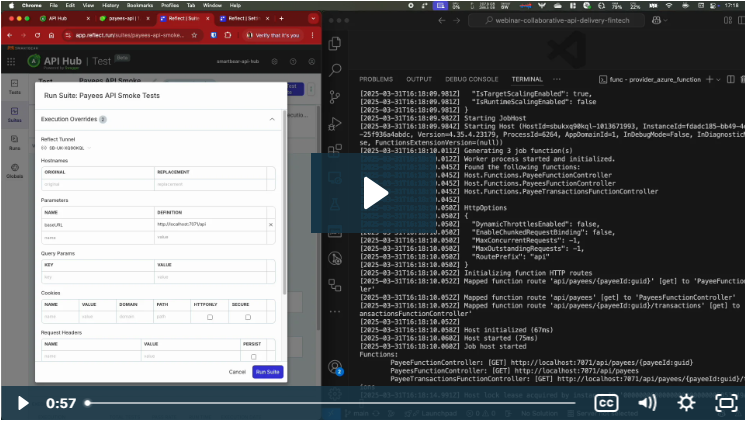Tick the request header PERSIST checkbox

tap(253, 356)
